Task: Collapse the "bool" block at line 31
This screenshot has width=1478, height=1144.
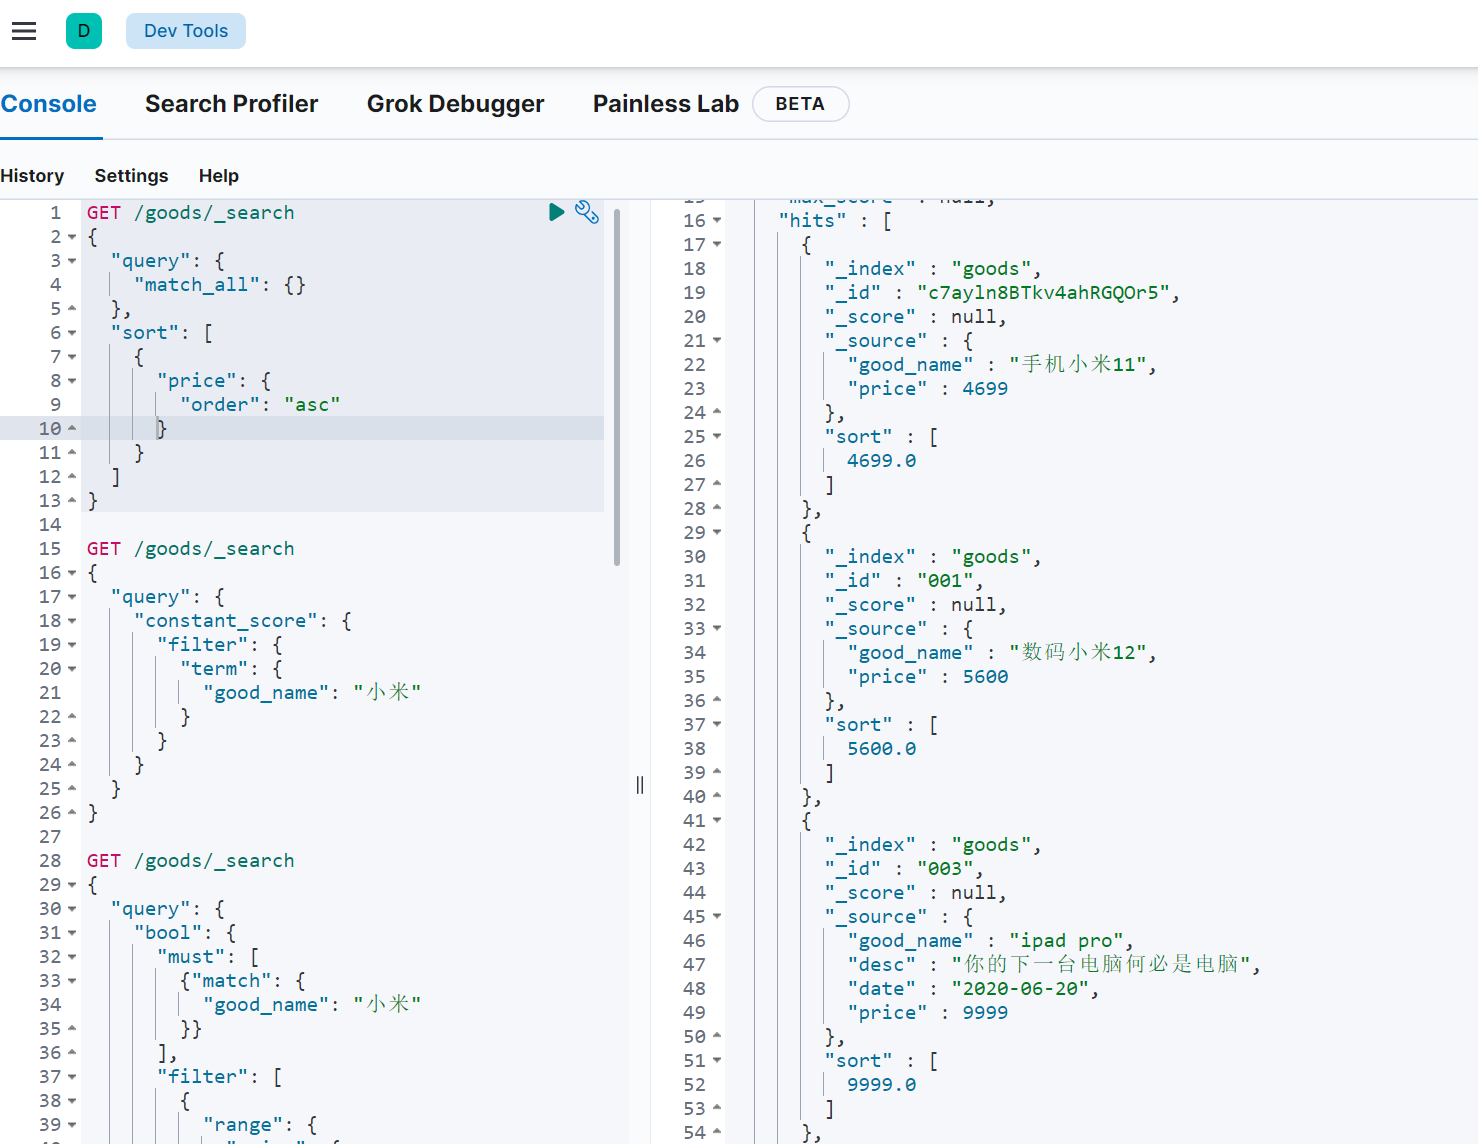Action: 72,933
